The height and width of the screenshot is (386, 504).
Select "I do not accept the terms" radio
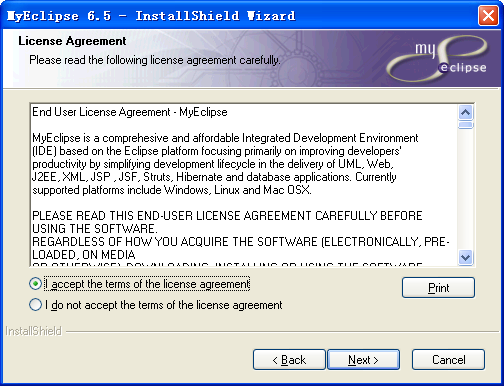(x=35, y=305)
